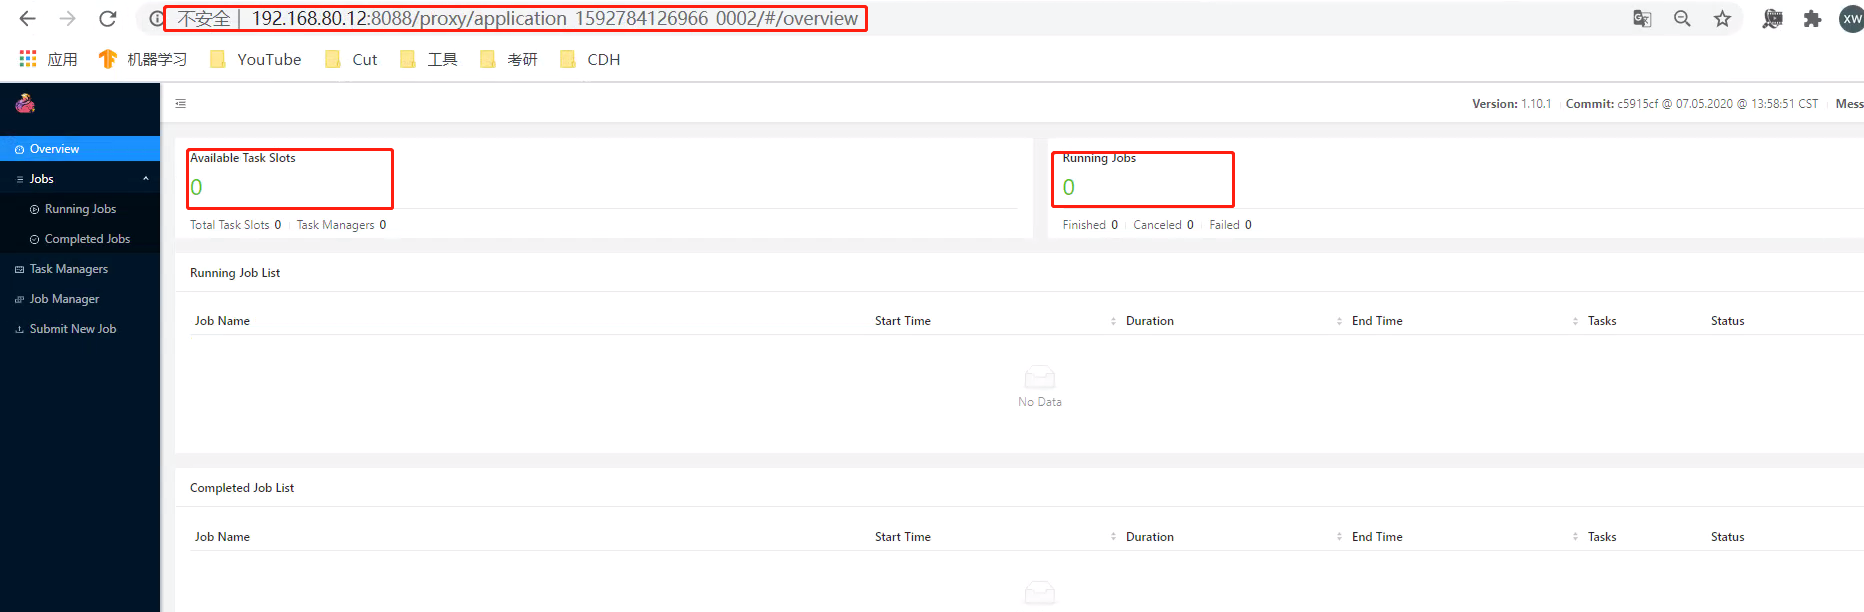Open the CDH bookmark folder
The height and width of the screenshot is (612, 1864).
[590, 59]
